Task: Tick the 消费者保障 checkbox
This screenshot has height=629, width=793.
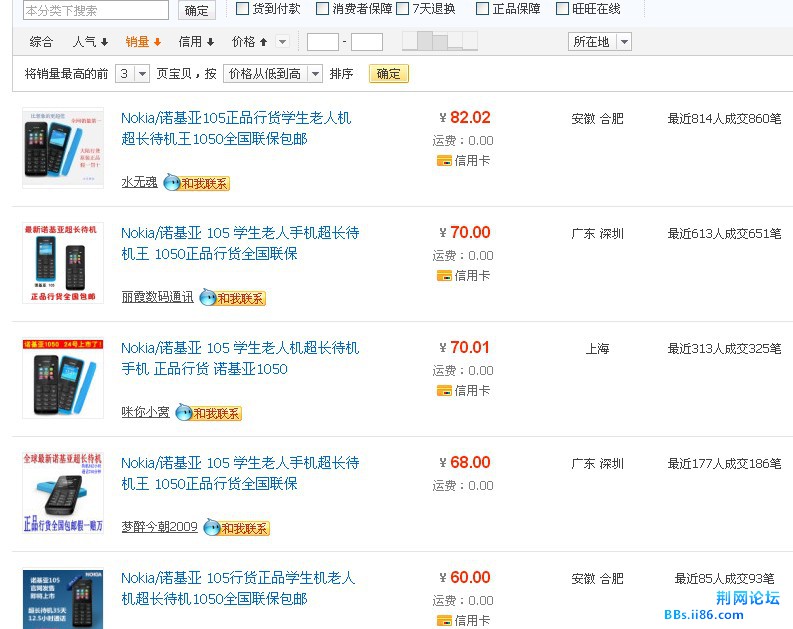Action: [x=322, y=9]
